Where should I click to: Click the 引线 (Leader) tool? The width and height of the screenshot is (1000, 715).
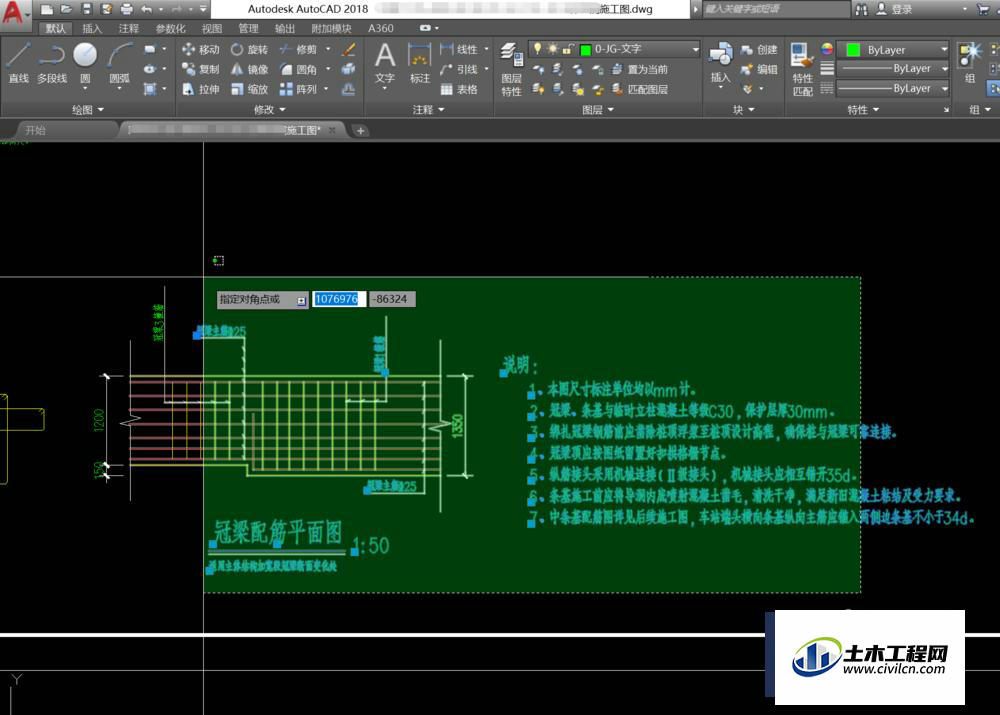coord(459,69)
